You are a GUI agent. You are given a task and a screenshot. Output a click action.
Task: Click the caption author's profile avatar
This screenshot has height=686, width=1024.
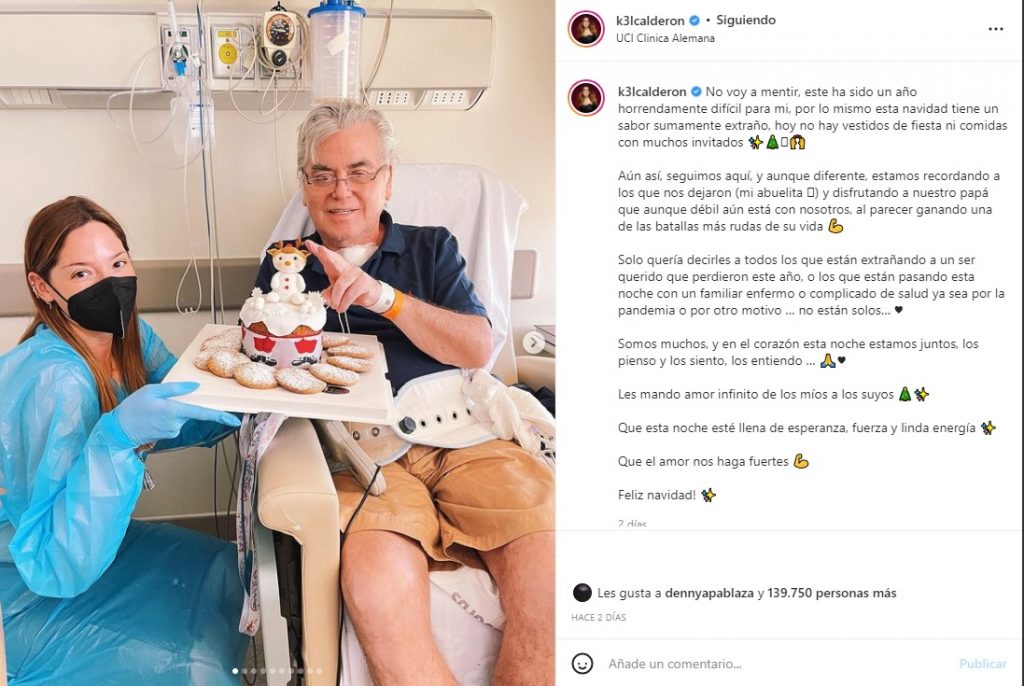586,97
